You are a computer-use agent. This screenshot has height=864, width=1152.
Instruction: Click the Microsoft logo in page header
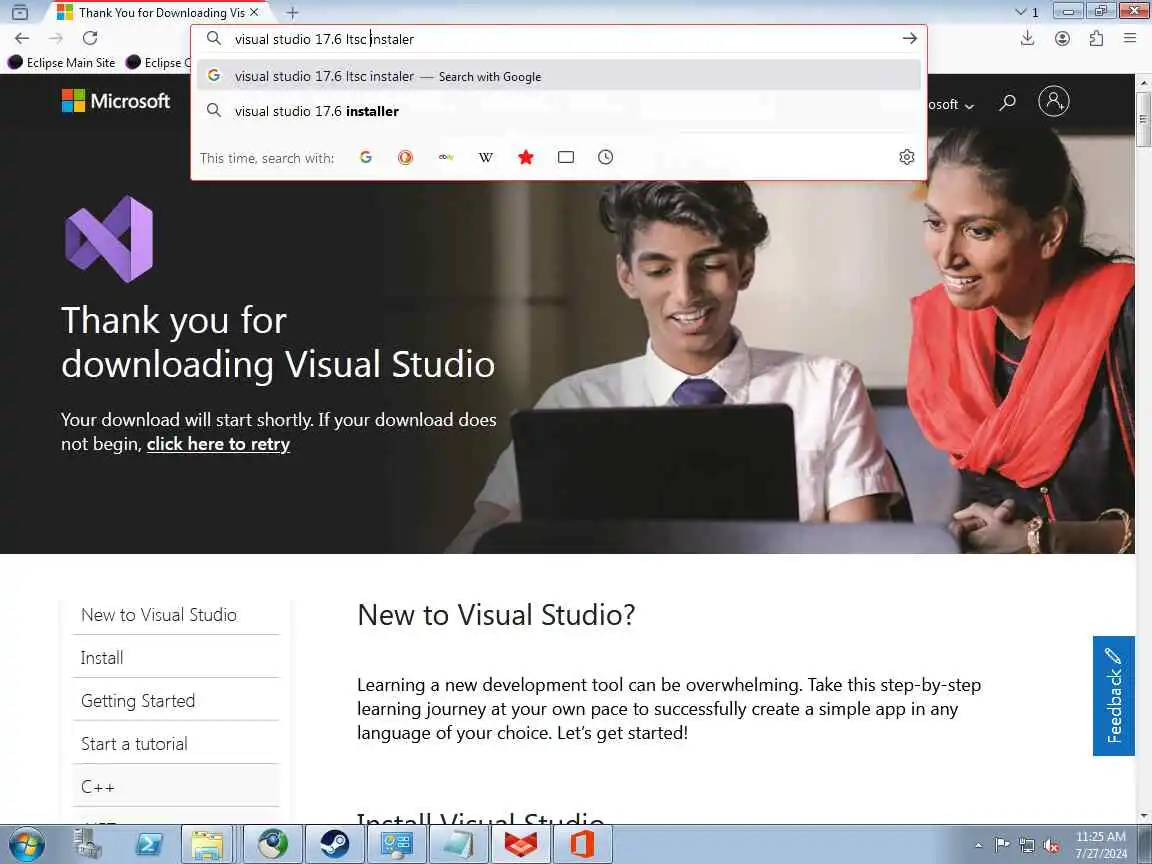coord(116,101)
